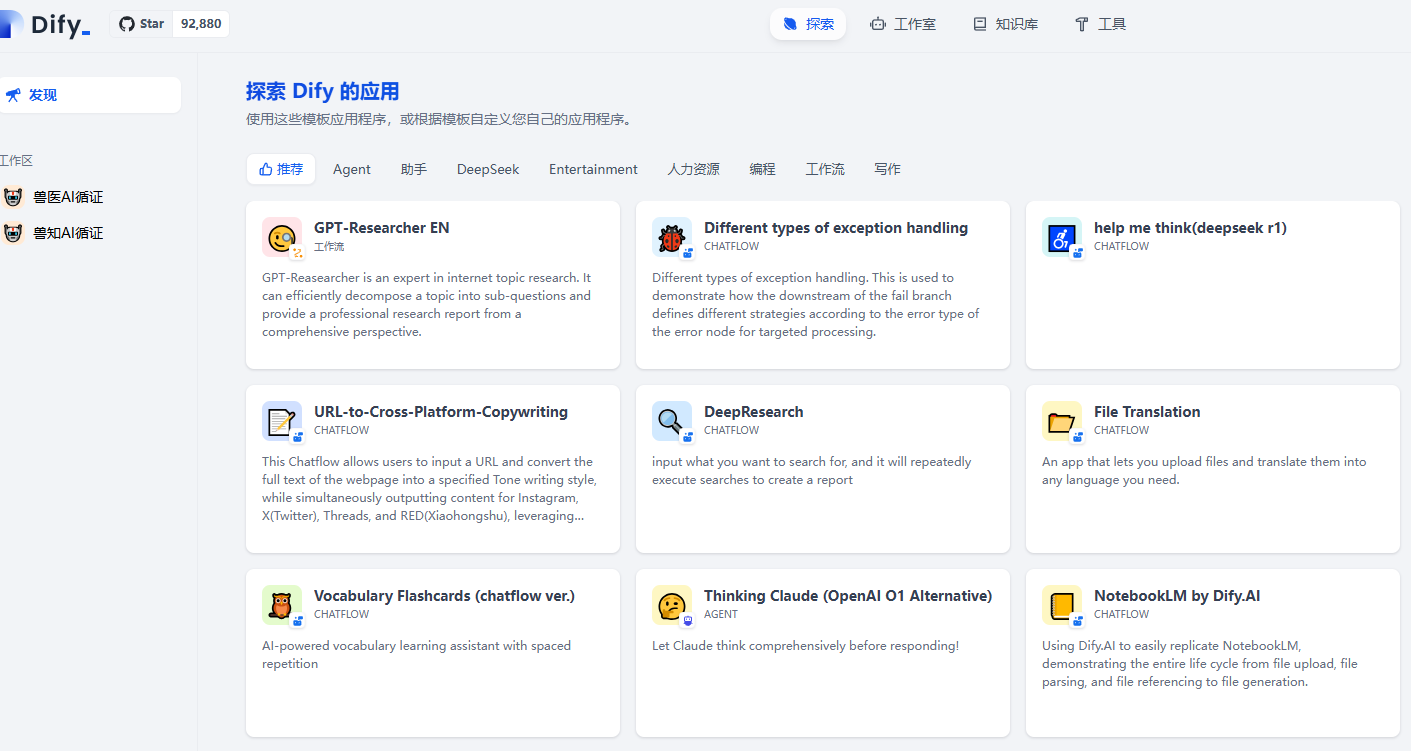The image size is (1411, 751).
Task: Click the Dify logo
Action: [x=46, y=25]
